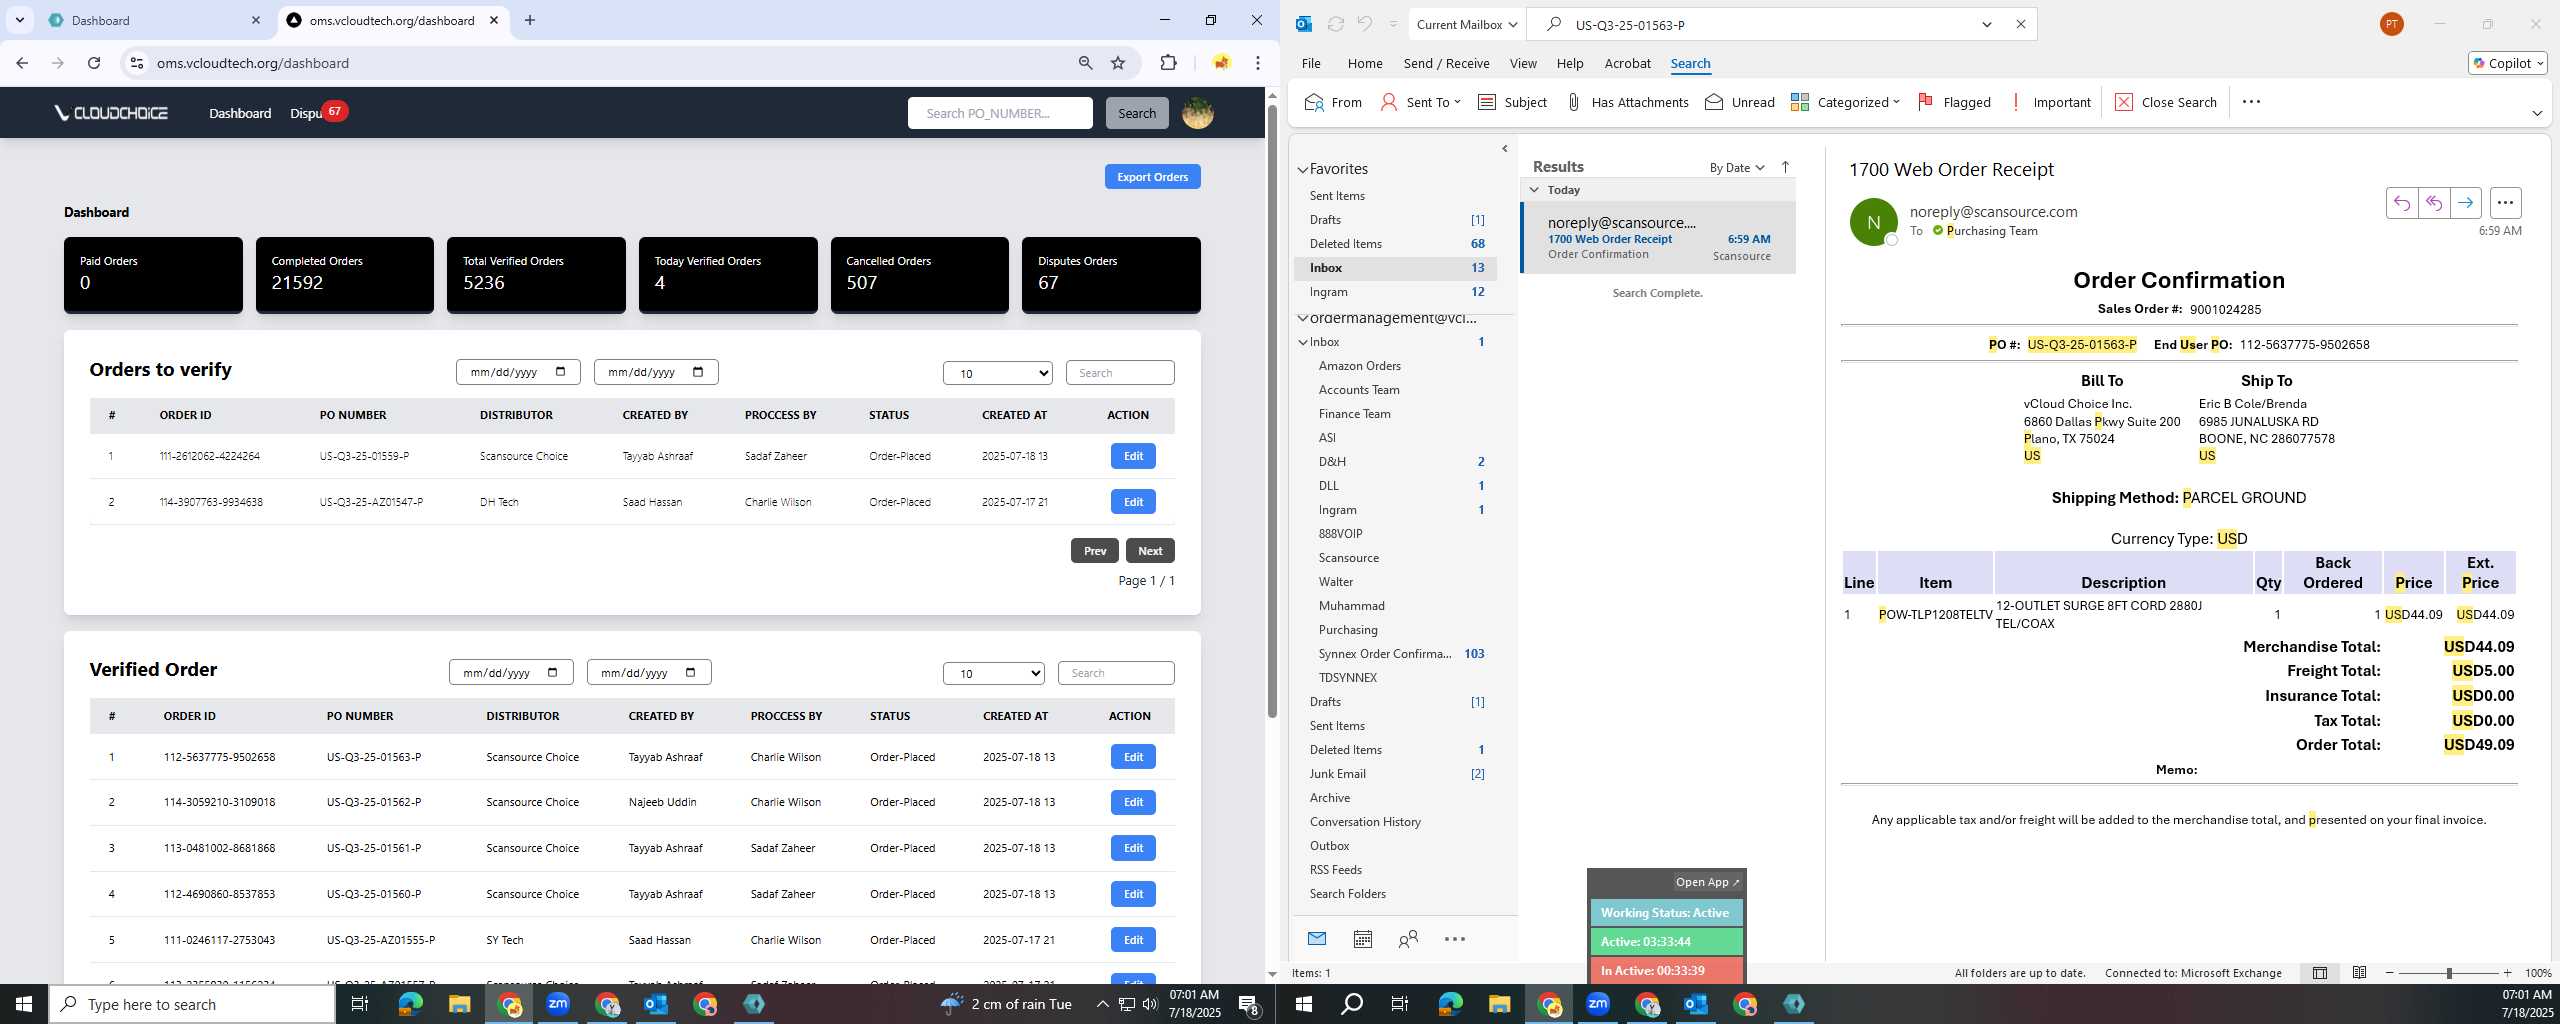
Task: Click Chrome zoom magnifier icon
Action: click(x=1085, y=63)
